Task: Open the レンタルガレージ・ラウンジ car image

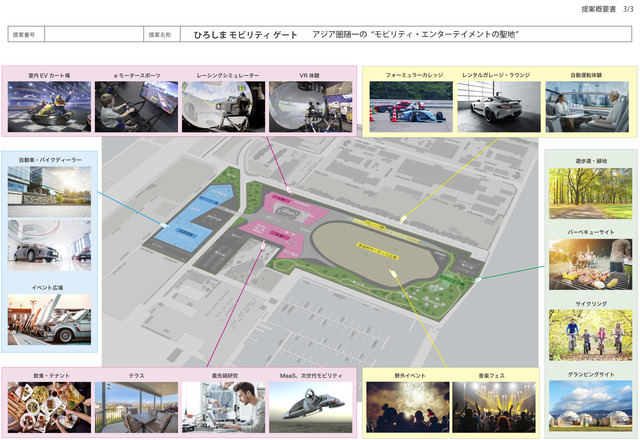Action: (499, 107)
